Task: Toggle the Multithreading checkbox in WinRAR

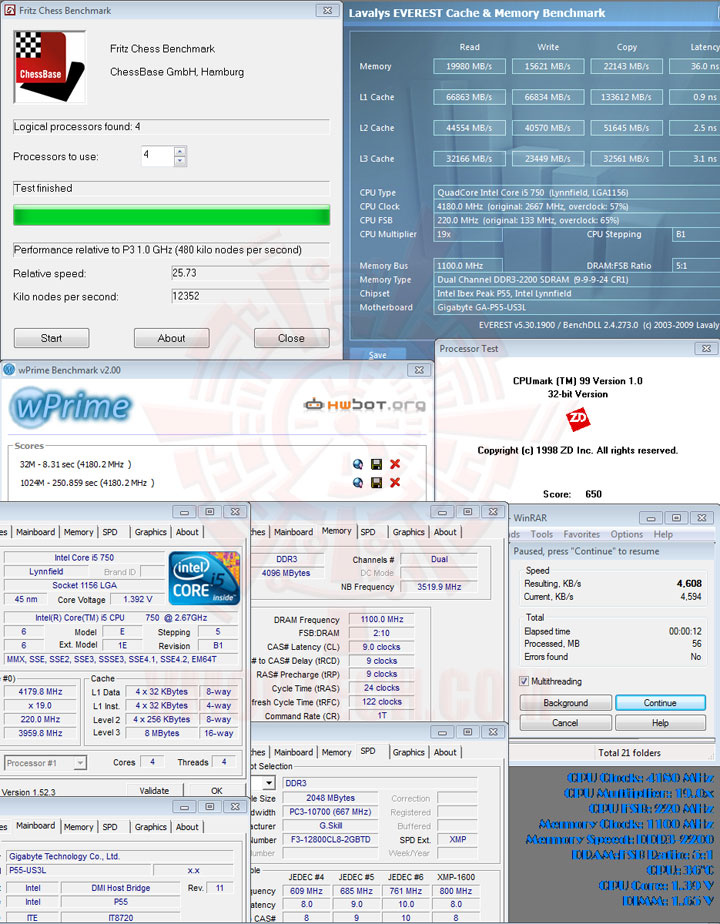Action: 524,681
